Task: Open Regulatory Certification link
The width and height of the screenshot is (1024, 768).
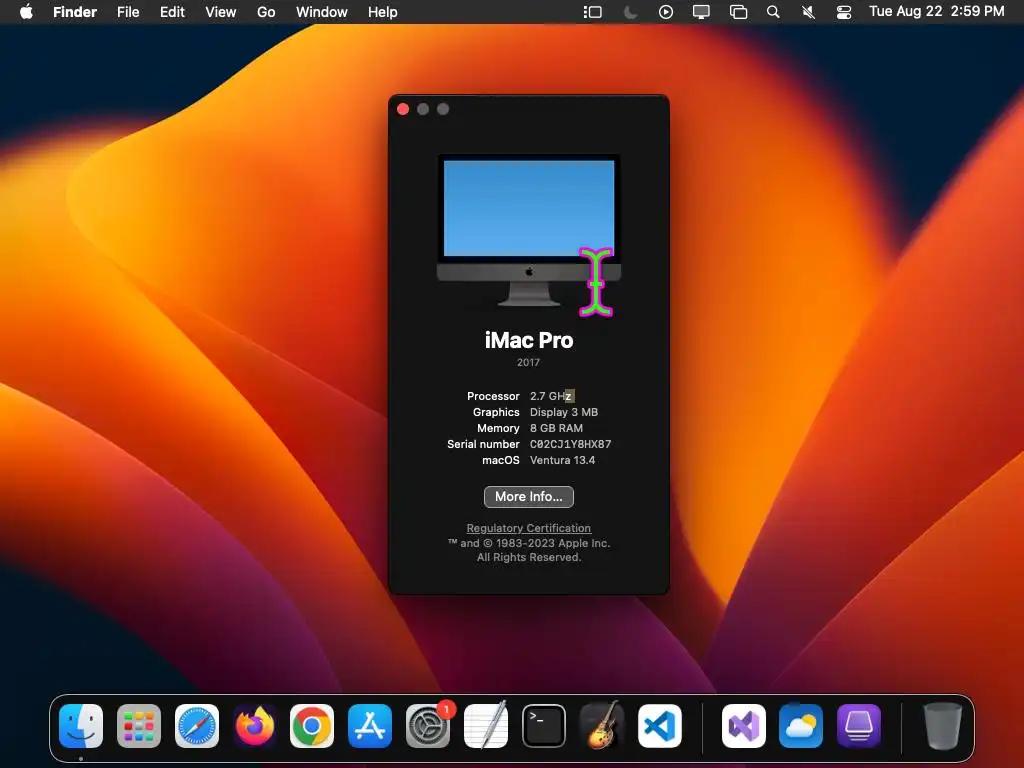Action: pos(528,528)
